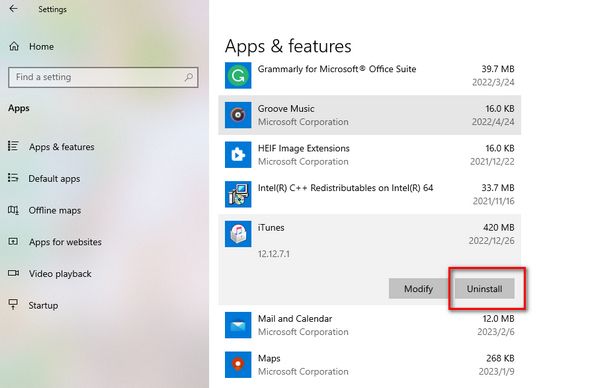Click the Home house icon

[x=14, y=46]
